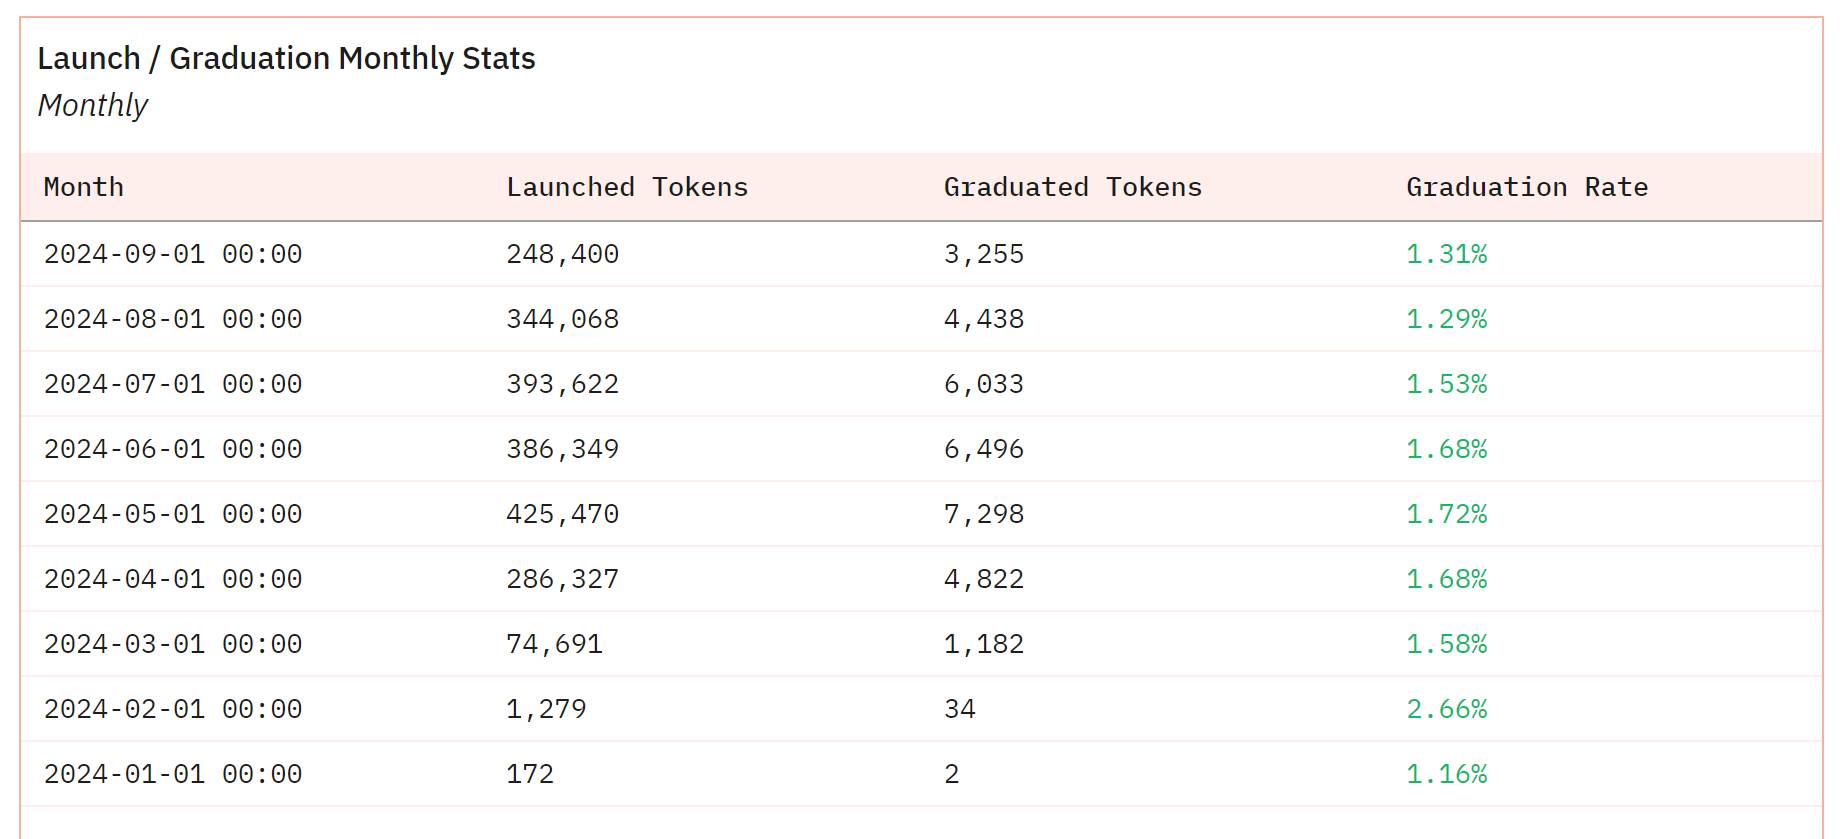Click graduation rate 1.31%
This screenshot has height=839, width=1844.
coord(1447,254)
